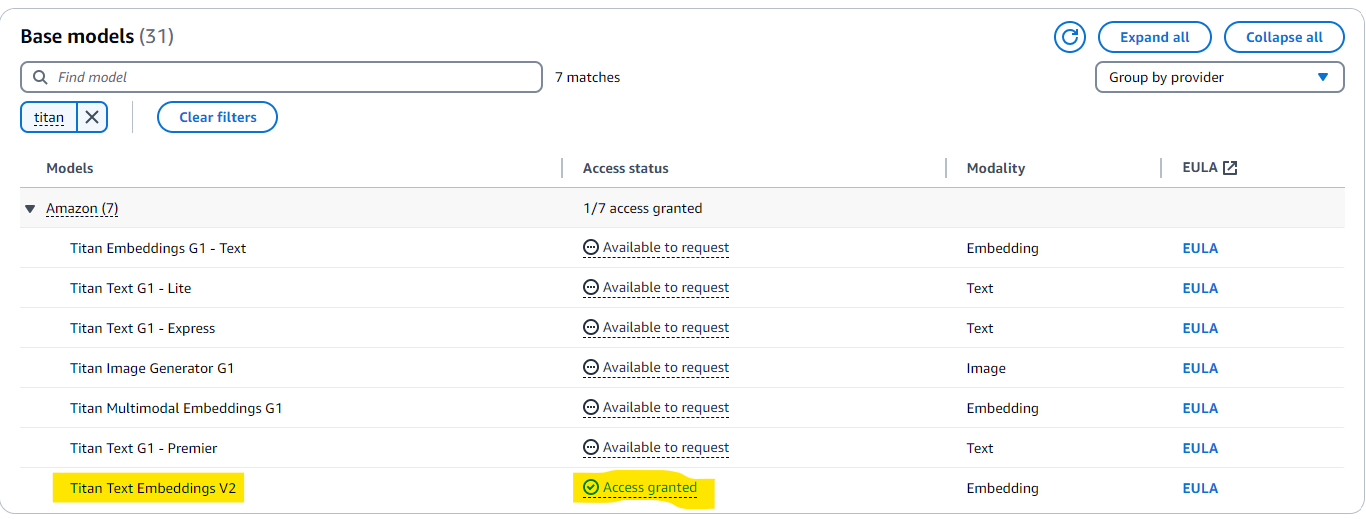The height and width of the screenshot is (519, 1366).
Task: Click the status icon for Titan Text G1 - Lite
Action: pos(591,288)
